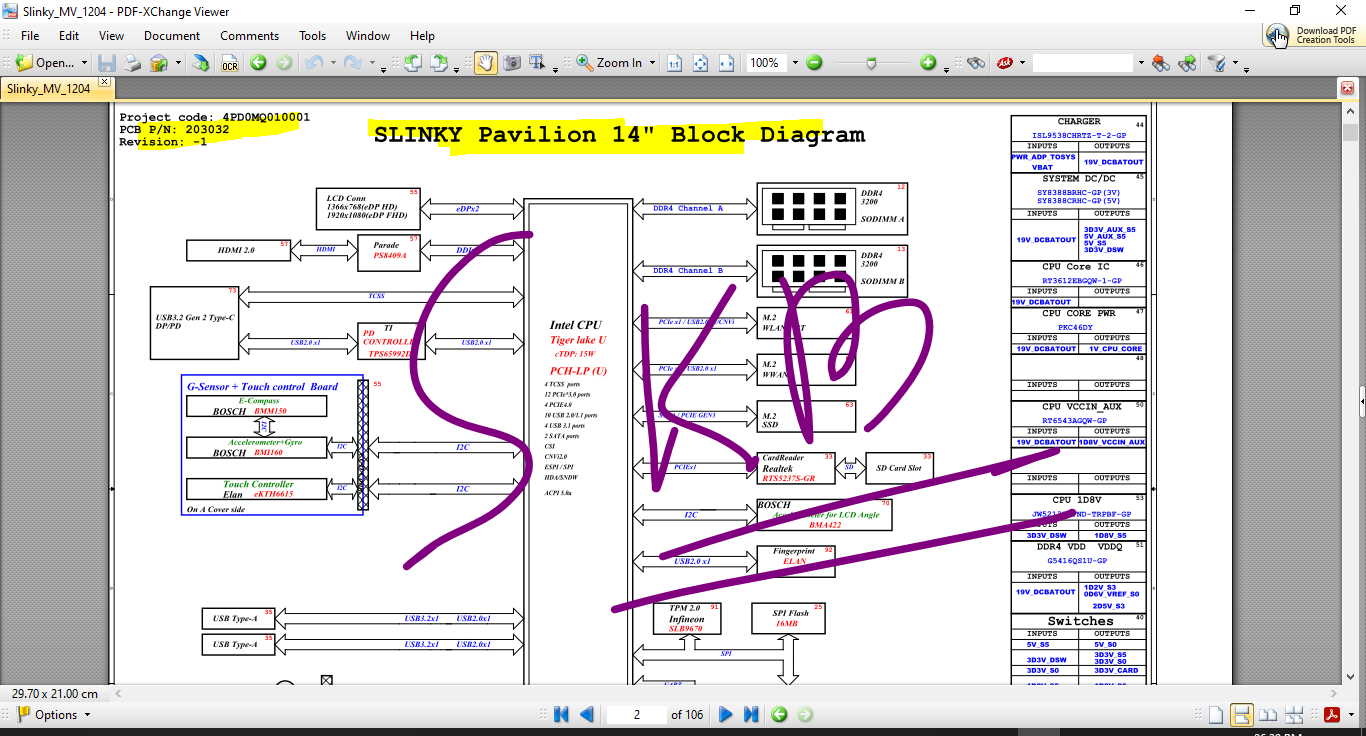Click the green Zoom Out minus button

tap(814, 63)
